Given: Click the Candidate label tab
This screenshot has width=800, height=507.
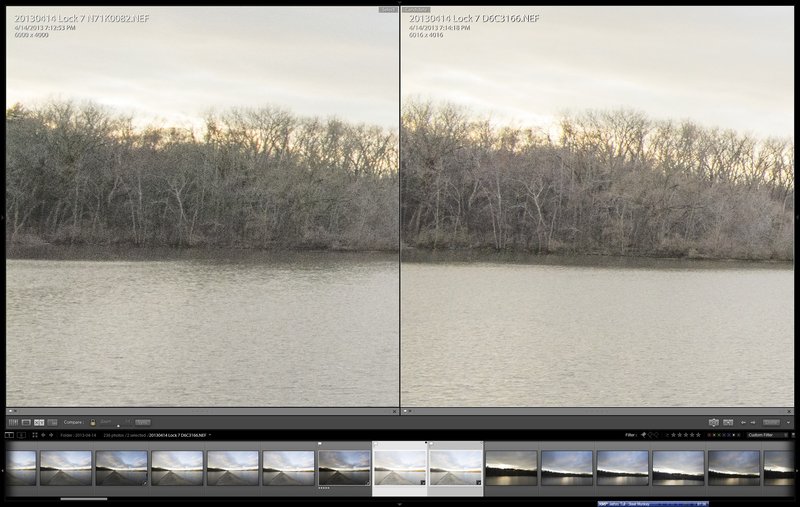Looking at the screenshot, I should click(x=416, y=10).
